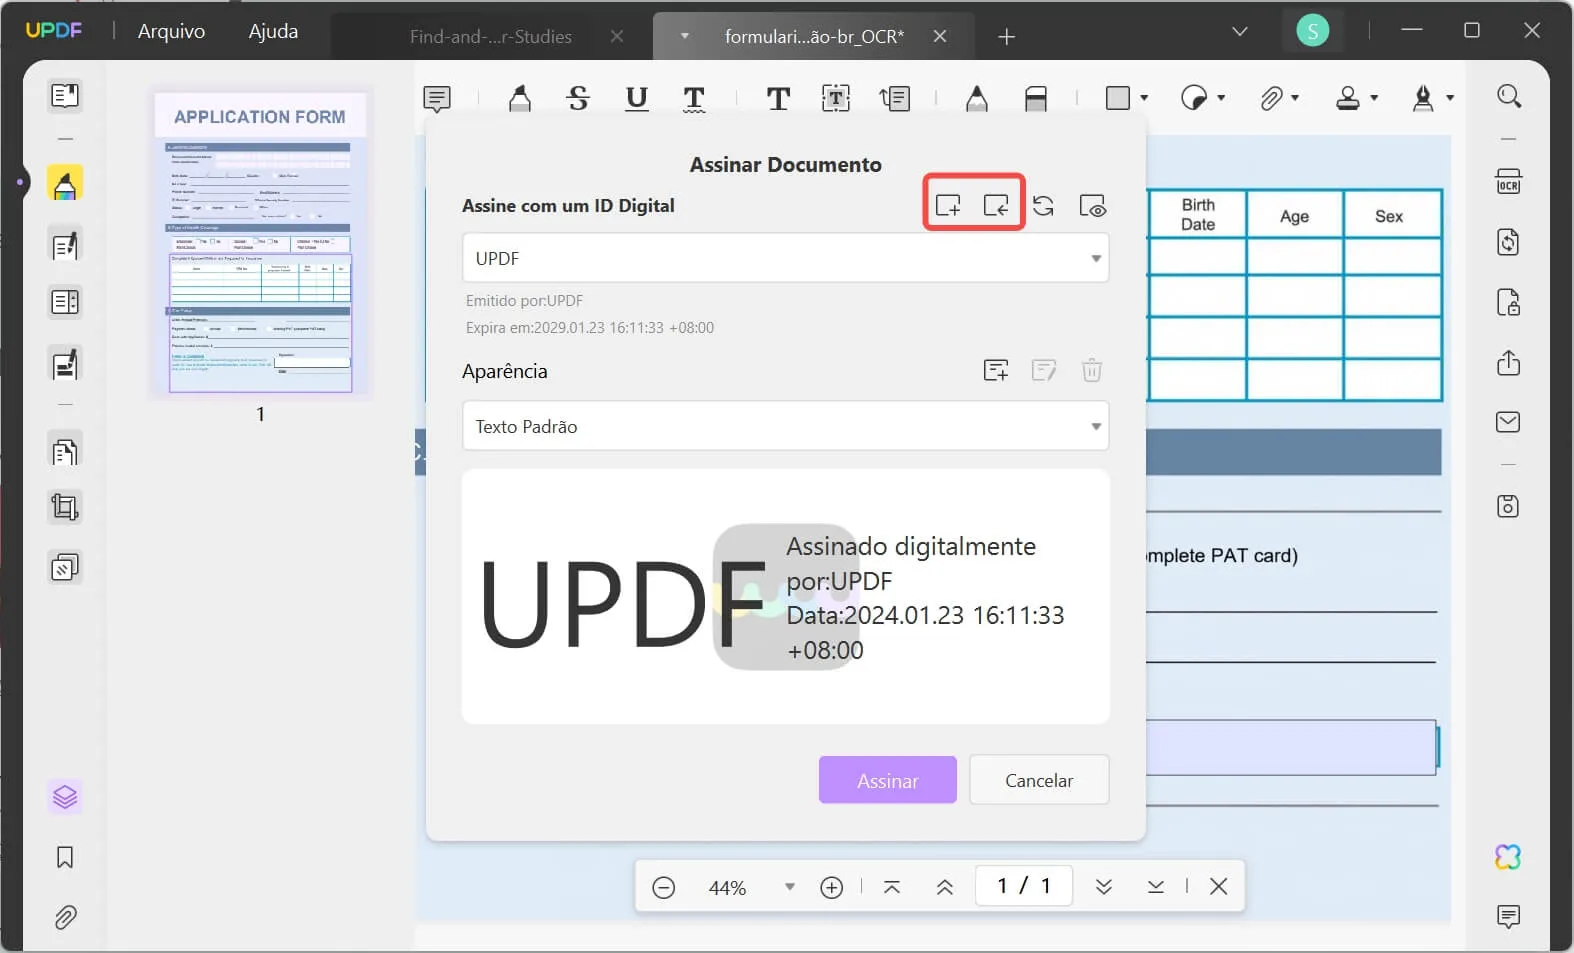Open the Edit PDF tool in sidebar
Viewport: 1574px width, 953px height.
(65, 246)
